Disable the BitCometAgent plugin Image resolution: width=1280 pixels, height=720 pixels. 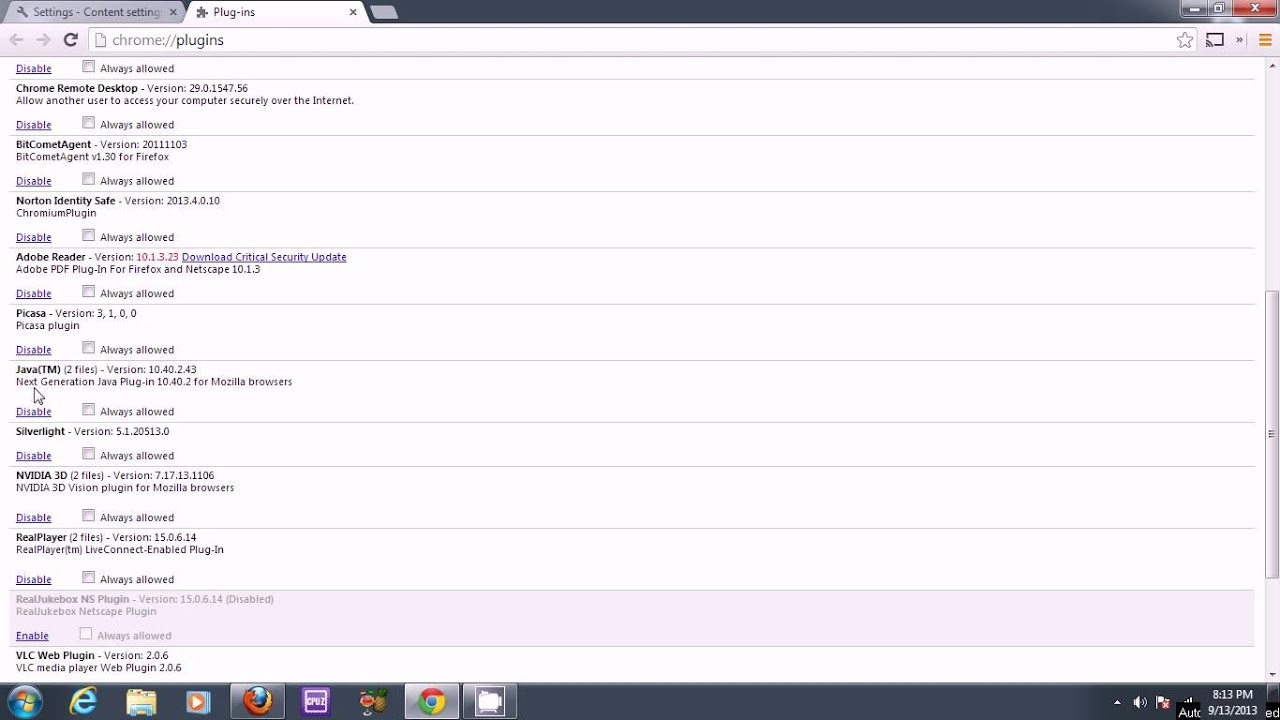coord(33,181)
